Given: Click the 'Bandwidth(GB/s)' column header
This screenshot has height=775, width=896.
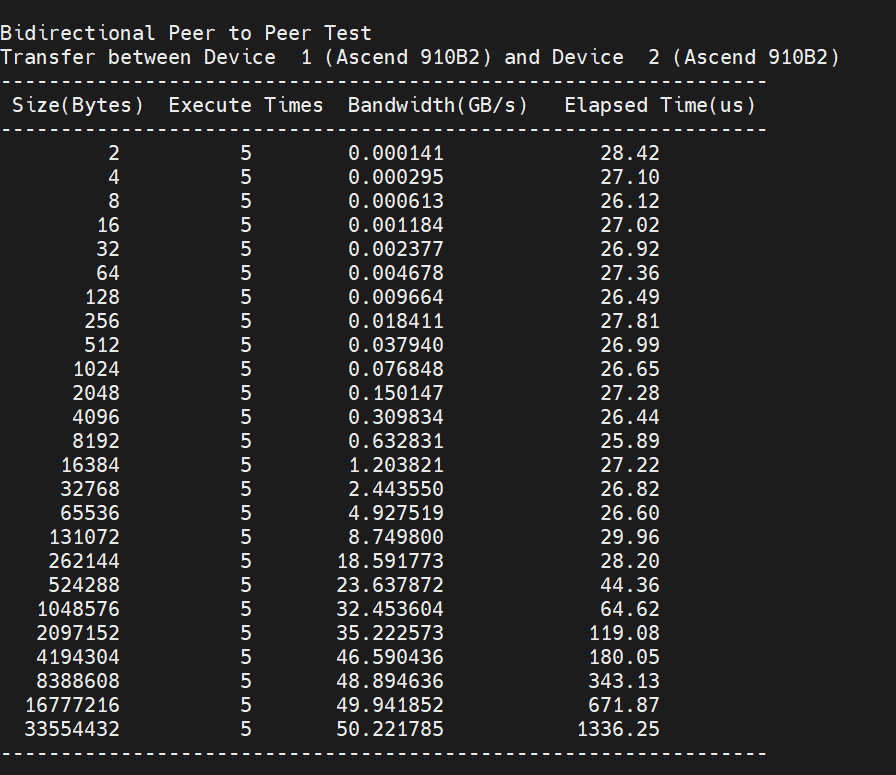Looking at the screenshot, I should [x=437, y=105].
